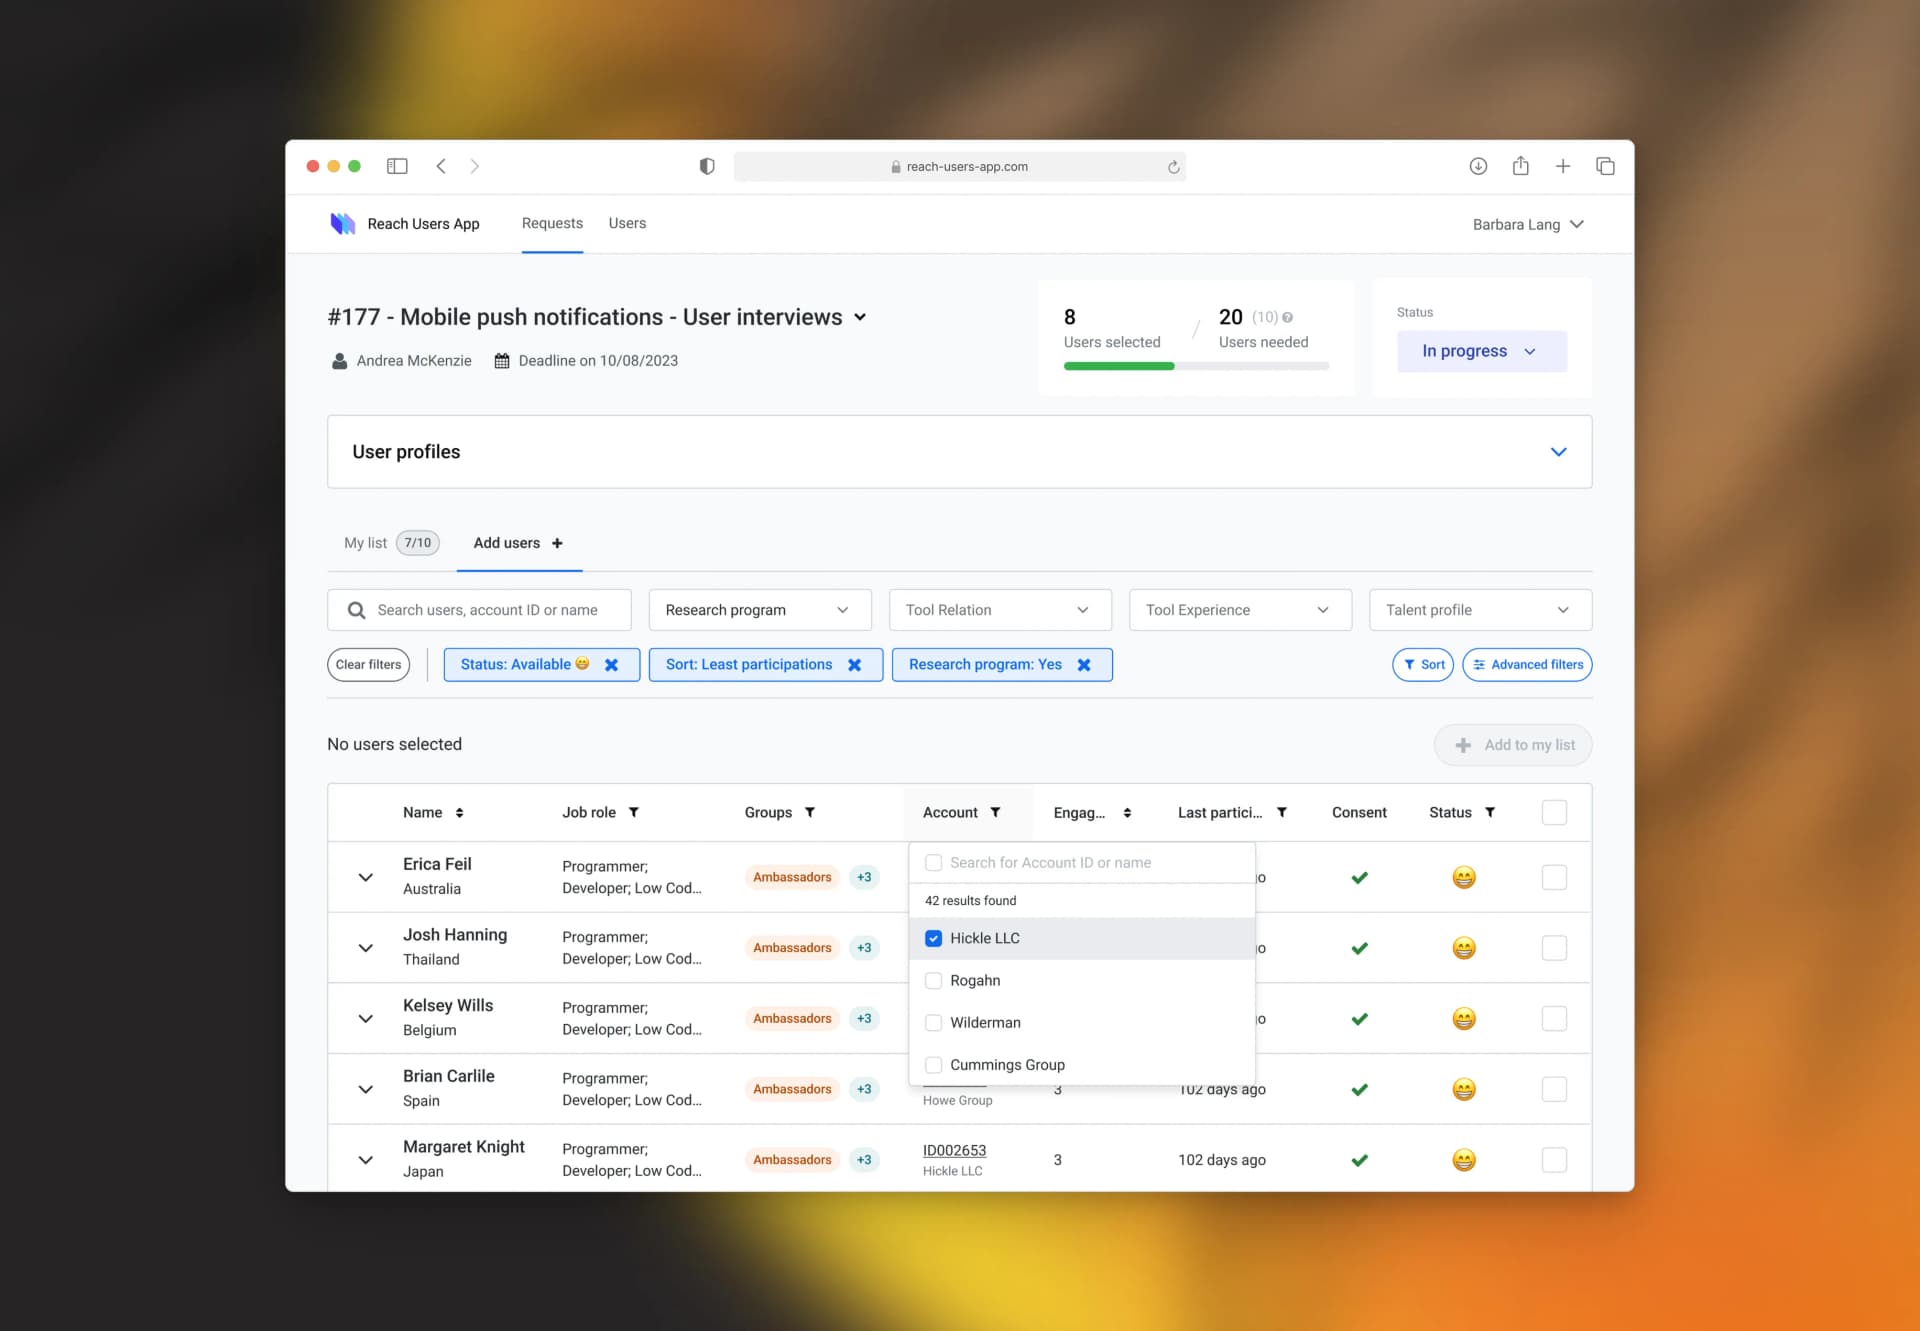1920x1331 pixels.
Task: Filter the Last partici... column
Action: pos(1282,813)
